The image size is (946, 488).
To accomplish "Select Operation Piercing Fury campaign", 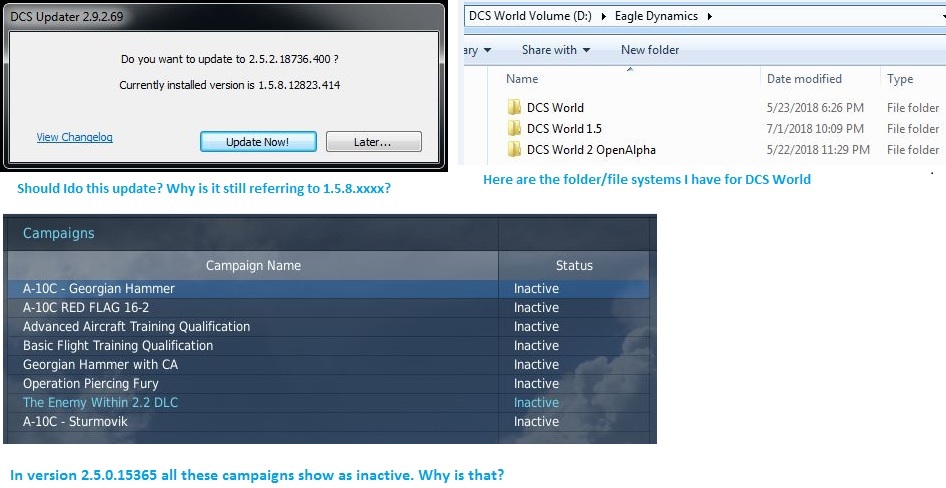I will [x=328, y=384].
